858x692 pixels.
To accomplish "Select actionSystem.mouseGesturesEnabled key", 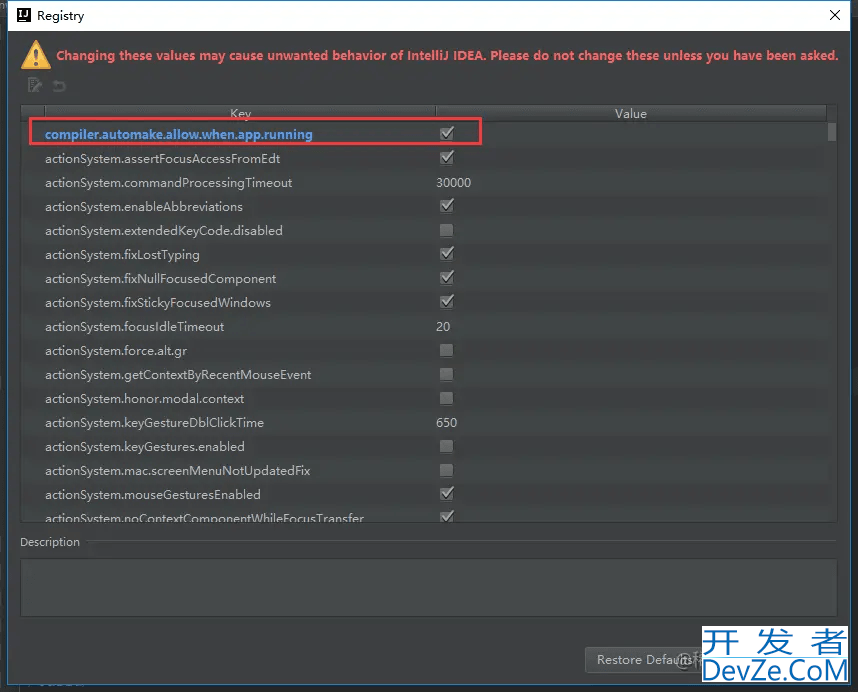I will [x=153, y=495].
